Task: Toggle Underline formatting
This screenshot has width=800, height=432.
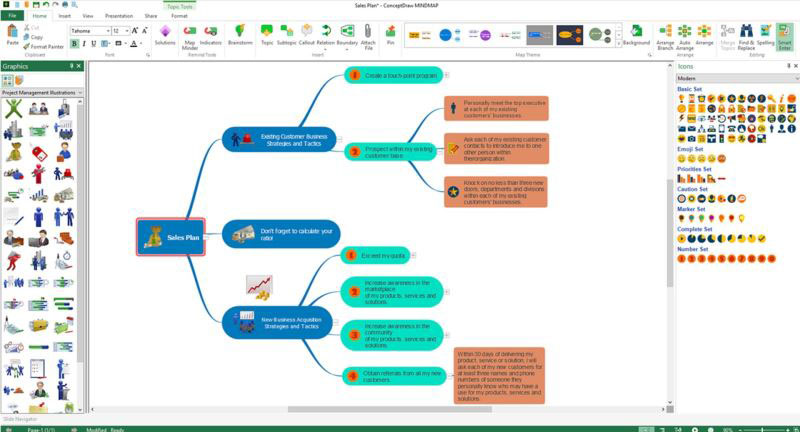Action: click(x=93, y=44)
